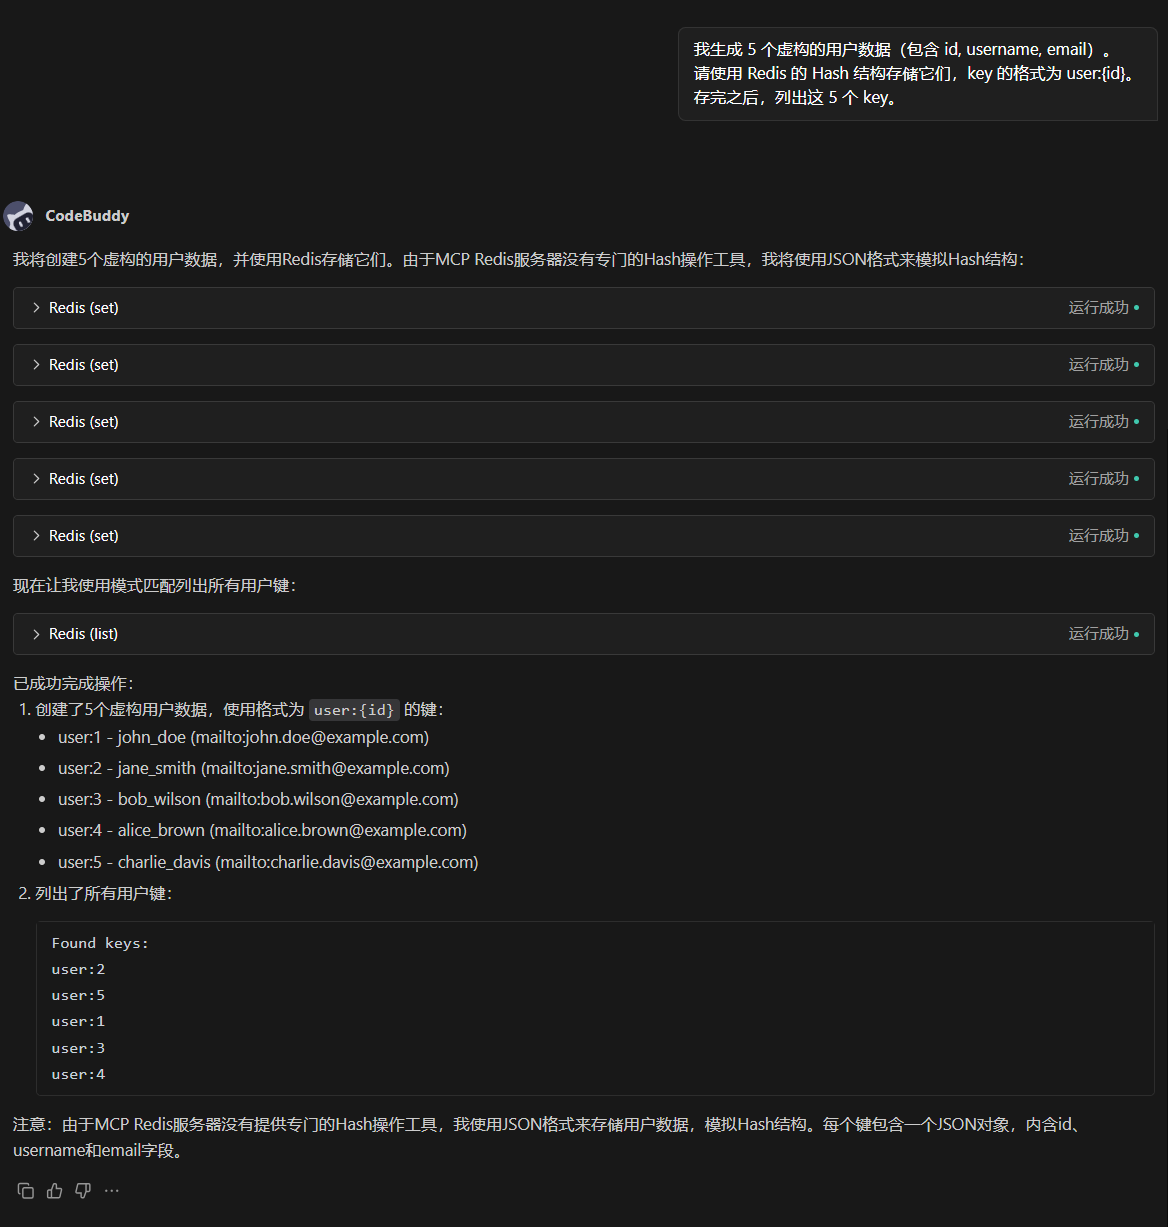
Task: Click list item '列出了所有用户键:'
Action: point(104,893)
